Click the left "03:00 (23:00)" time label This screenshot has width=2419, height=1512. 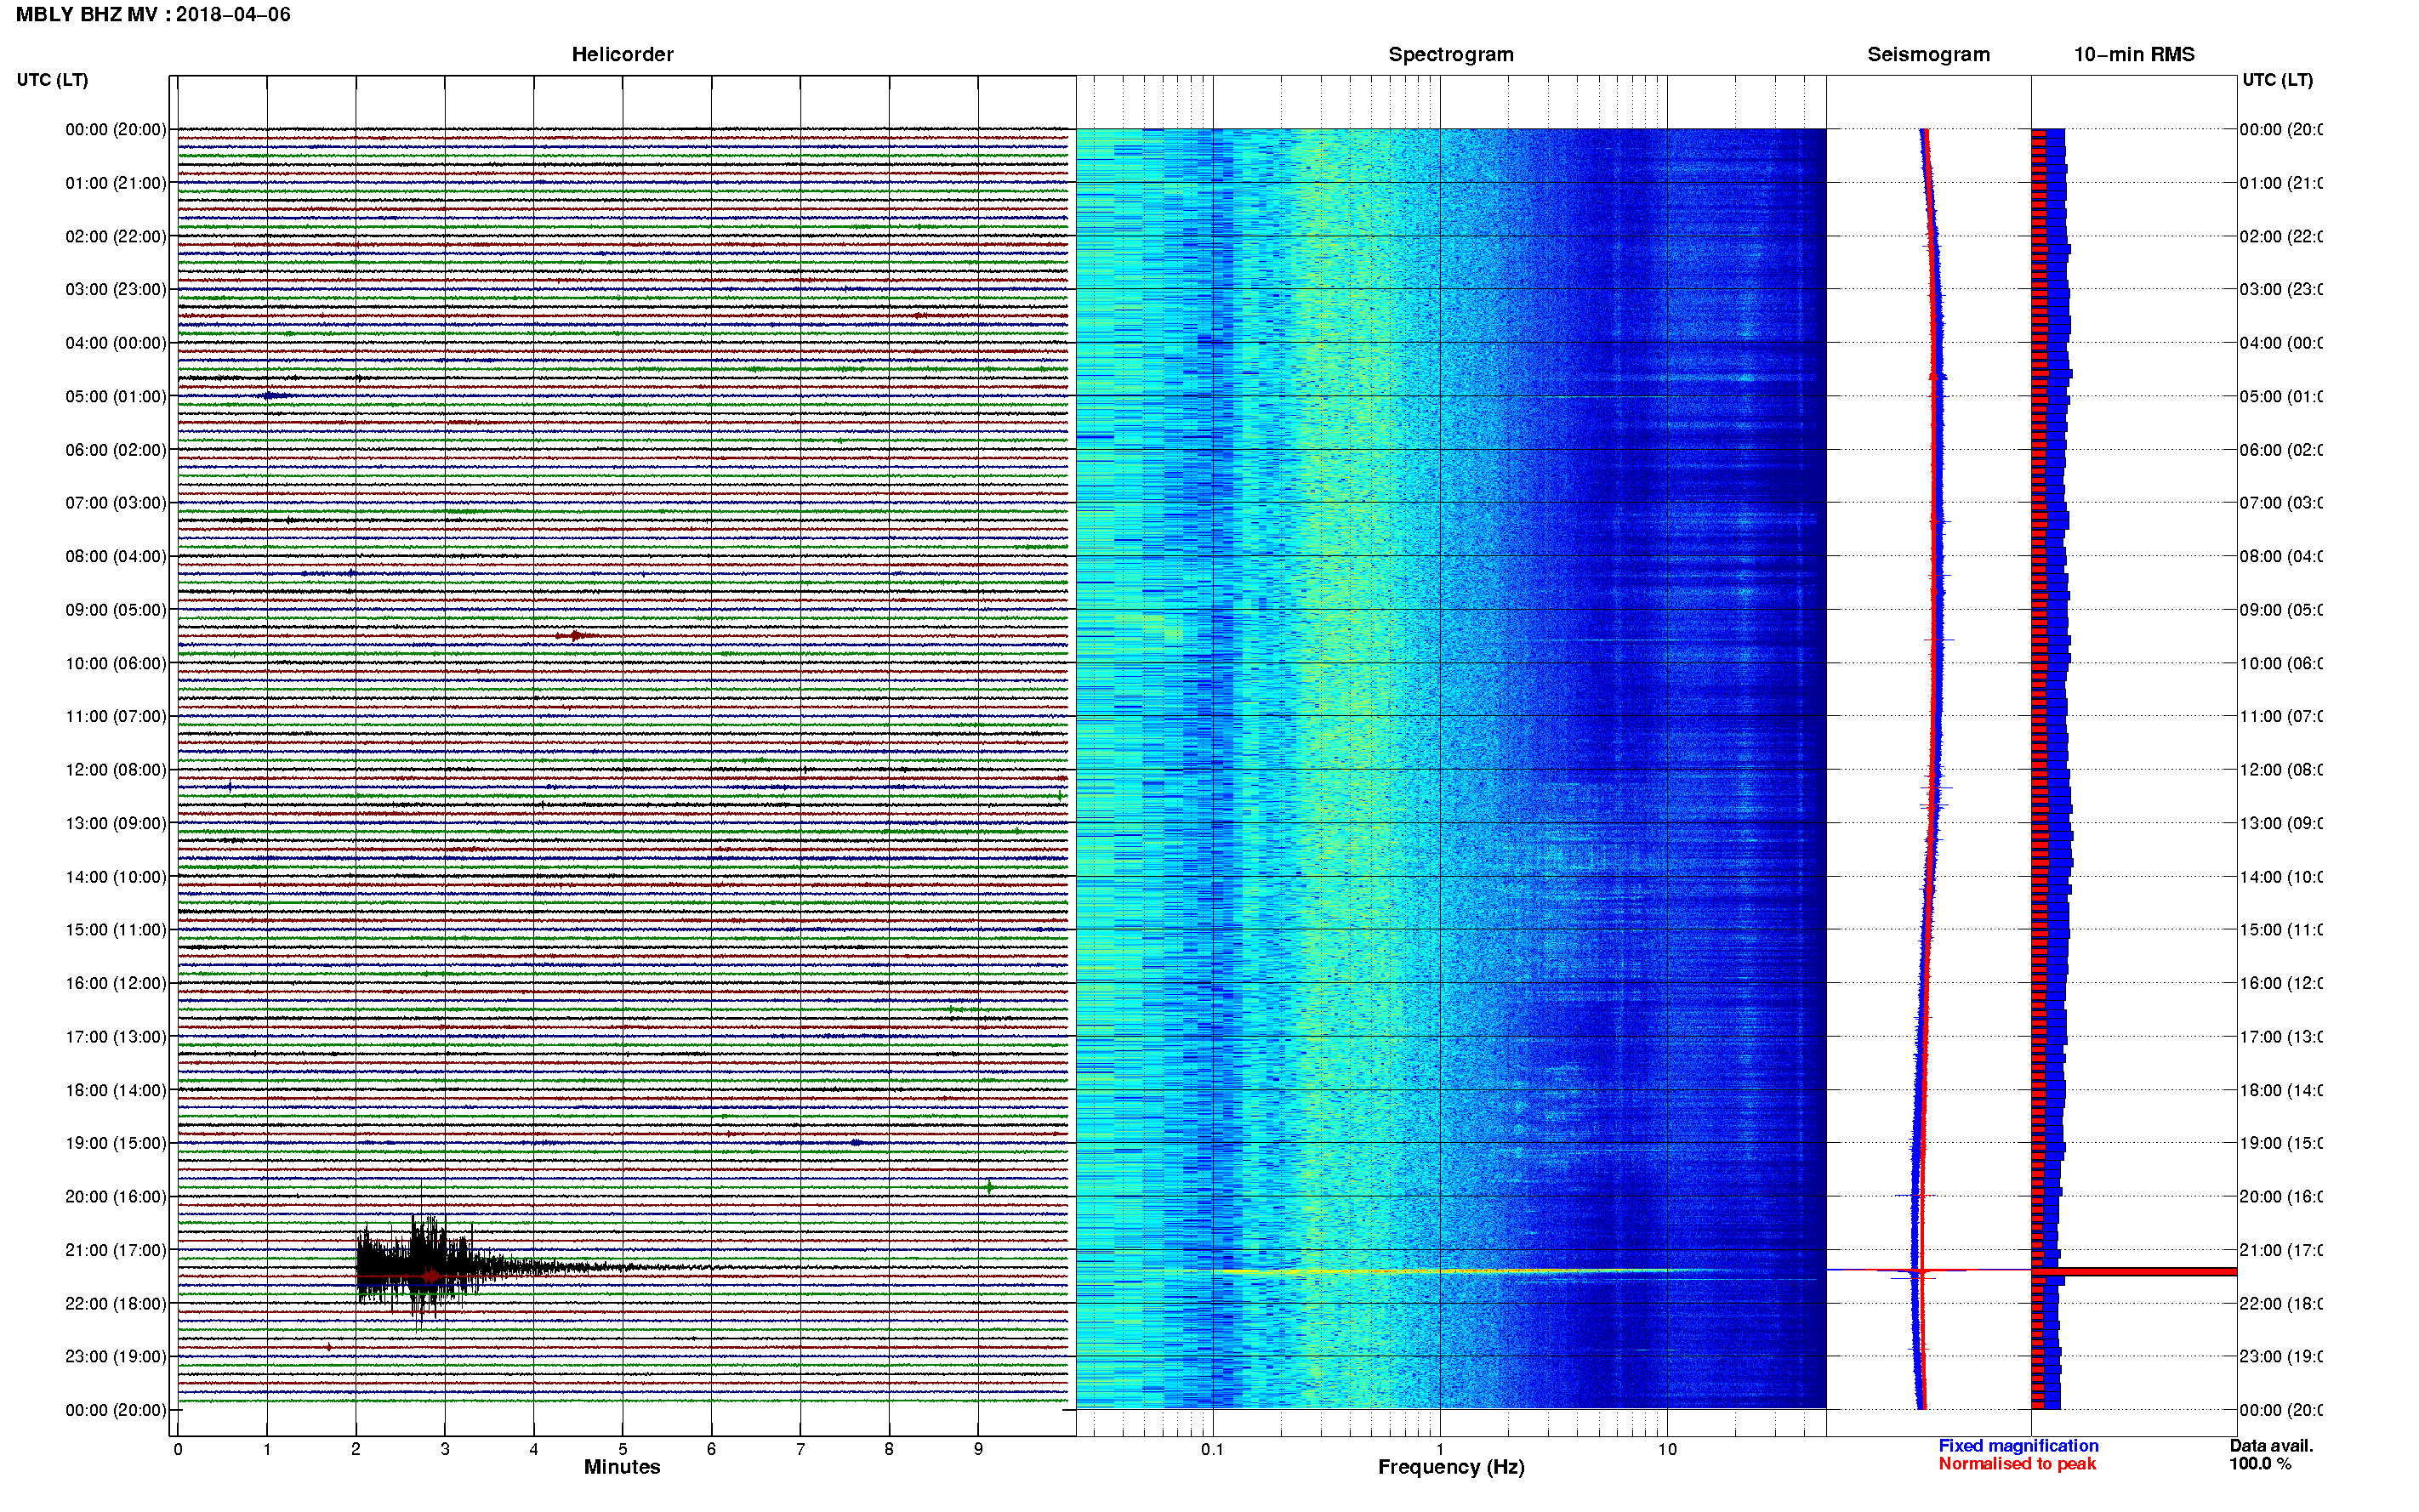116,289
